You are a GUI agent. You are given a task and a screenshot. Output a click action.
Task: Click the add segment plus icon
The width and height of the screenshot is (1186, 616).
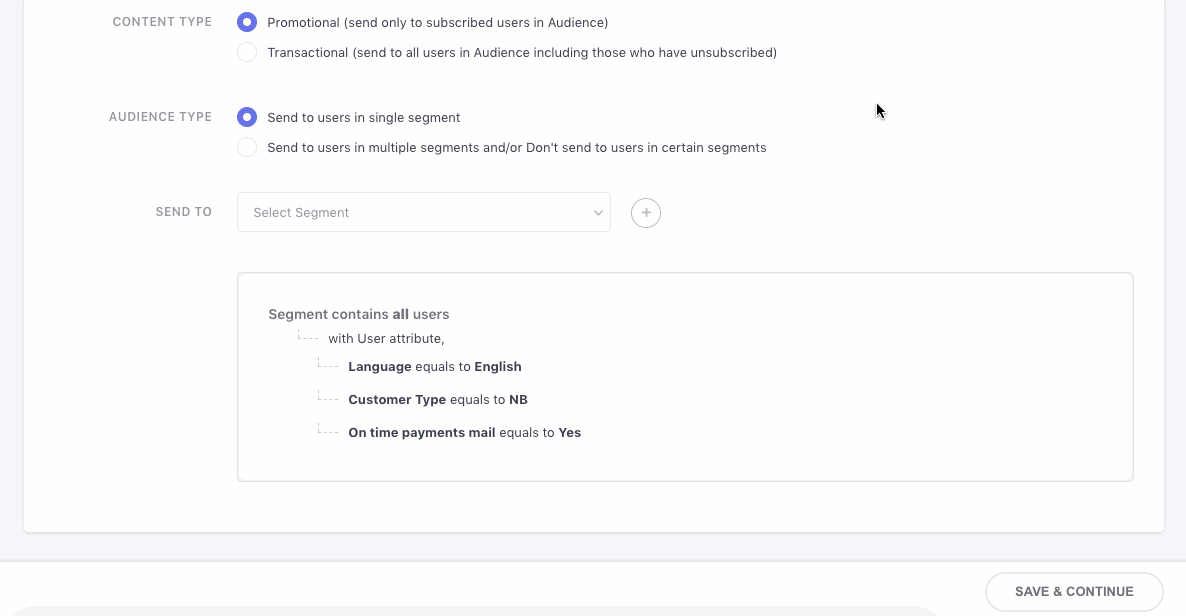[x=646, y=212]
